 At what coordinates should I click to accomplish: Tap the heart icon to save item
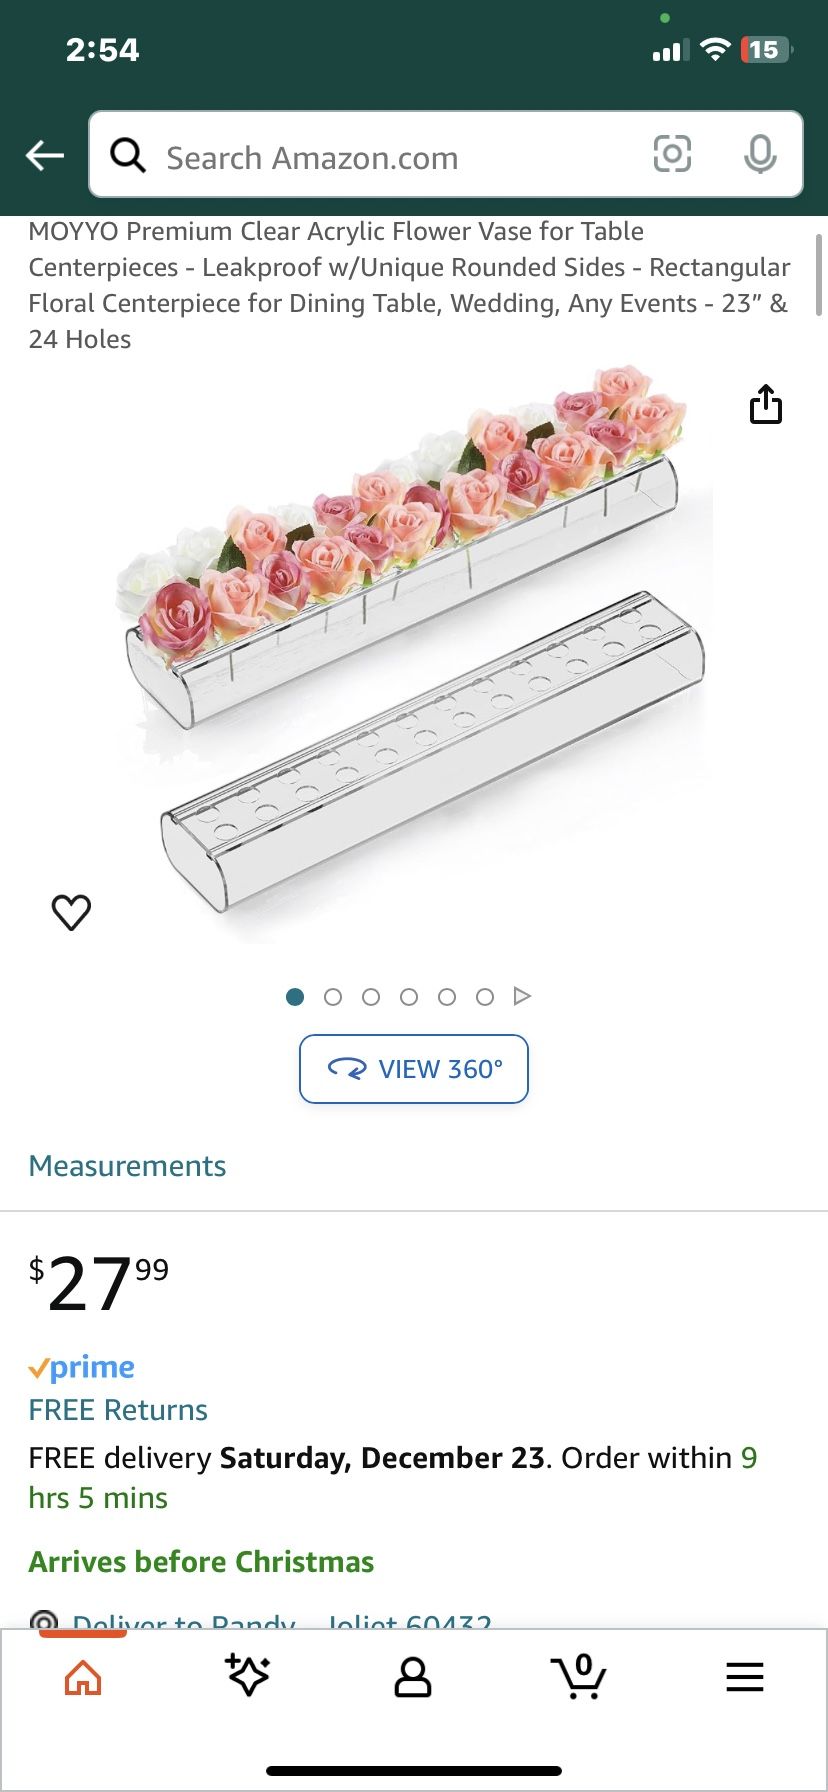coord(71,911)
